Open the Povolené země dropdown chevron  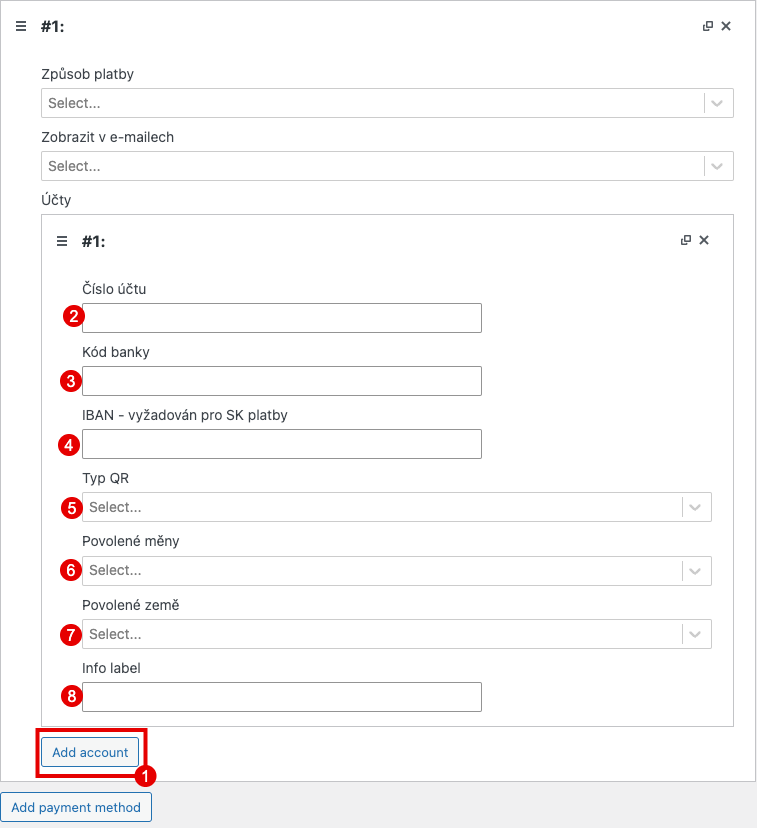(x=695, y=634)
